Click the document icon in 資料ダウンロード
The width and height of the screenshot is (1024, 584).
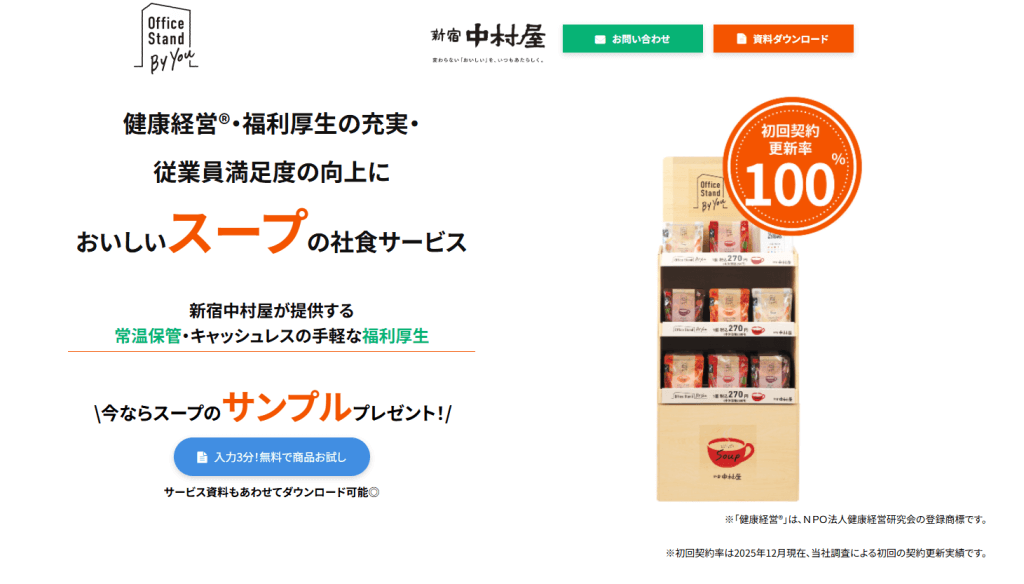[x=741, y=39]
